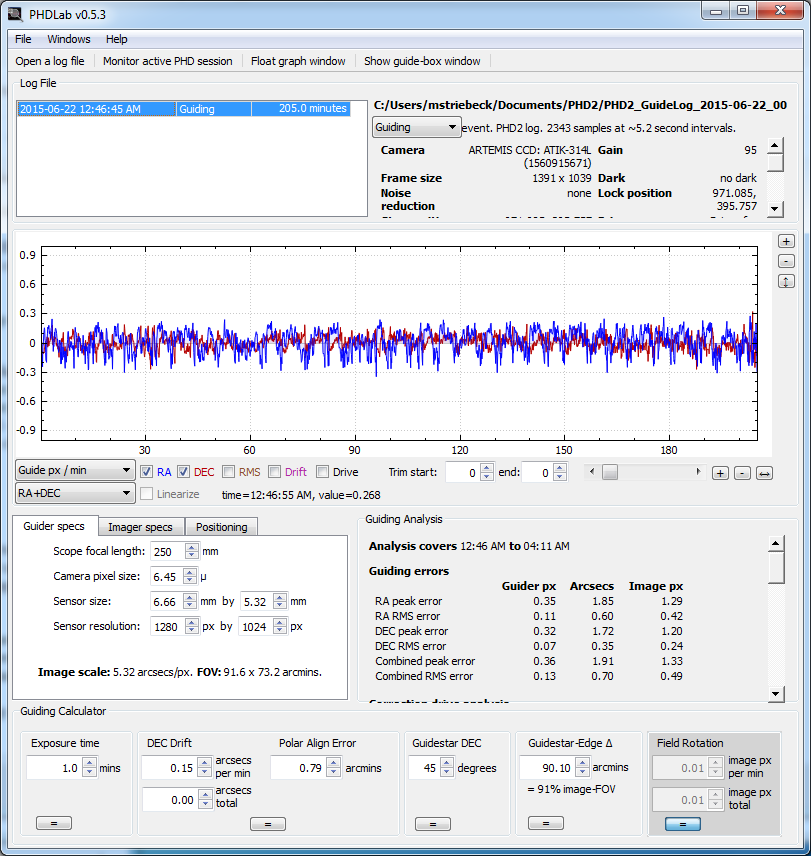Open the Guide px / min units dropdown
This screenshot has width=811, height=856.
click(75, 470)
